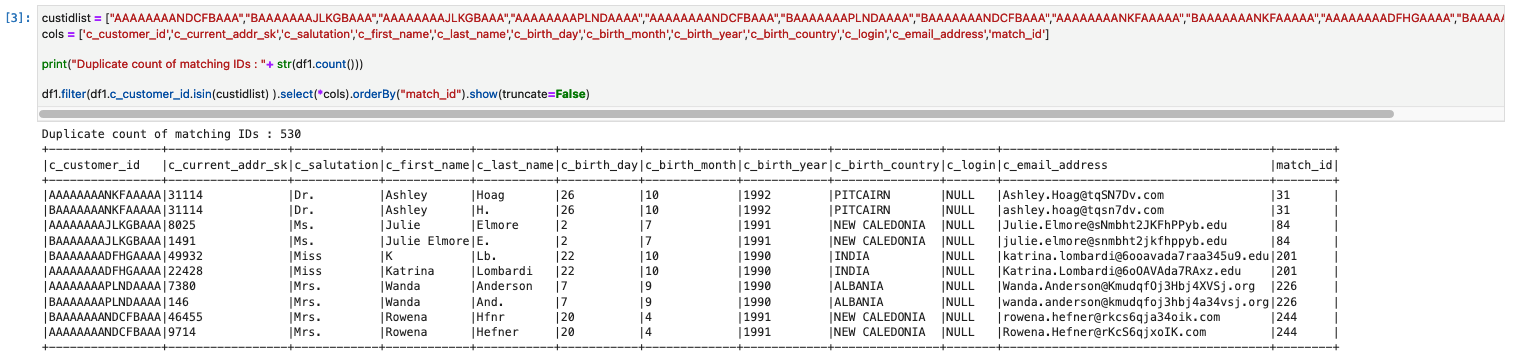
Task: Click the print Duplicate count statement line
Action: (x=203, y=64)
